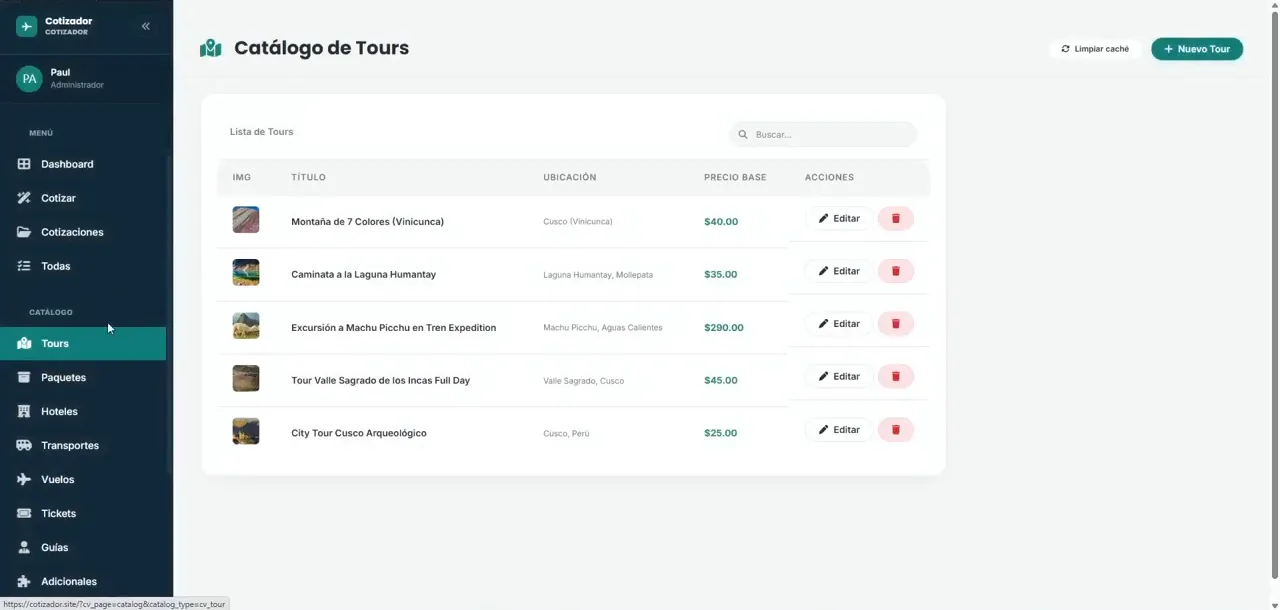Click the Todas list icon

[24, 266]
